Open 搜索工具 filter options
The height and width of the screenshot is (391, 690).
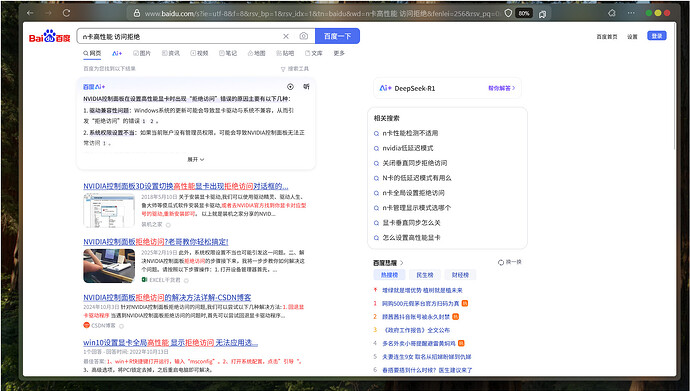(295, 69)
